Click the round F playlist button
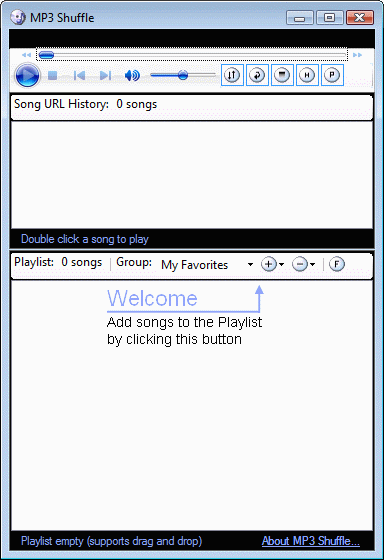The image size is (384, 560). [x=336, y=264]
